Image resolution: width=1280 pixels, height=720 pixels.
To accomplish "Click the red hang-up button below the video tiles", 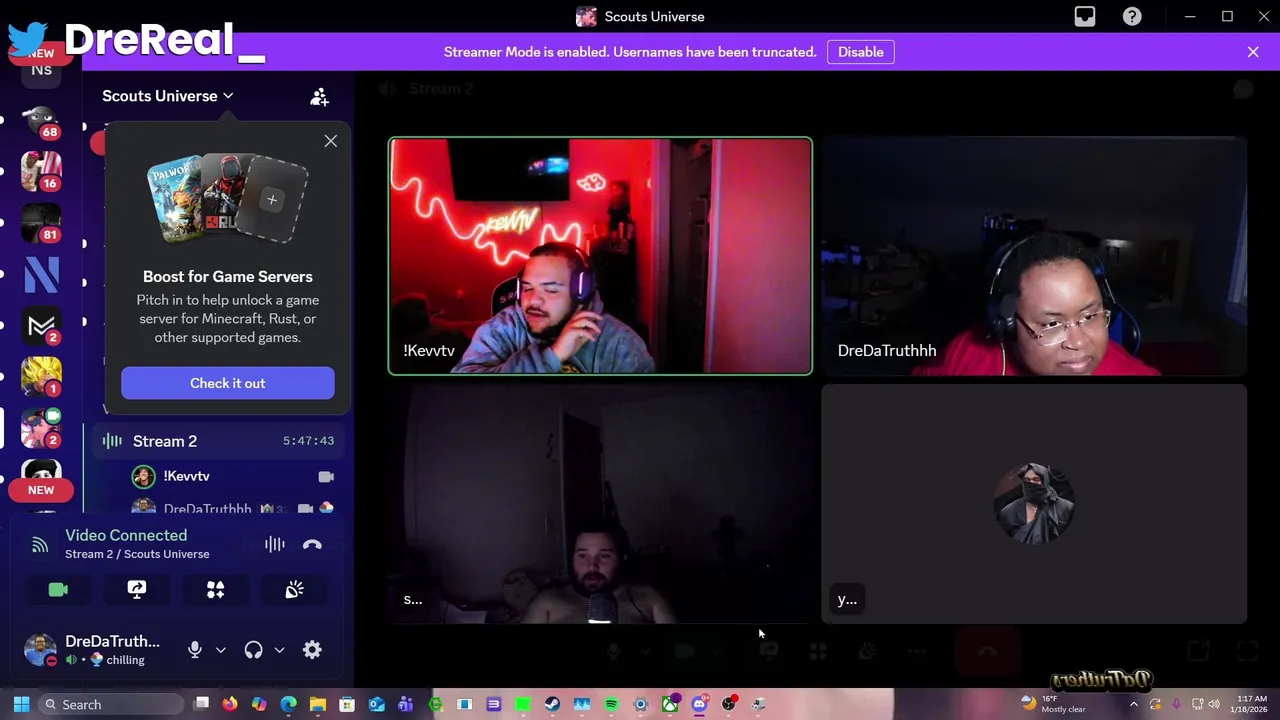I will pyautogui.click(x=987, y=651).
